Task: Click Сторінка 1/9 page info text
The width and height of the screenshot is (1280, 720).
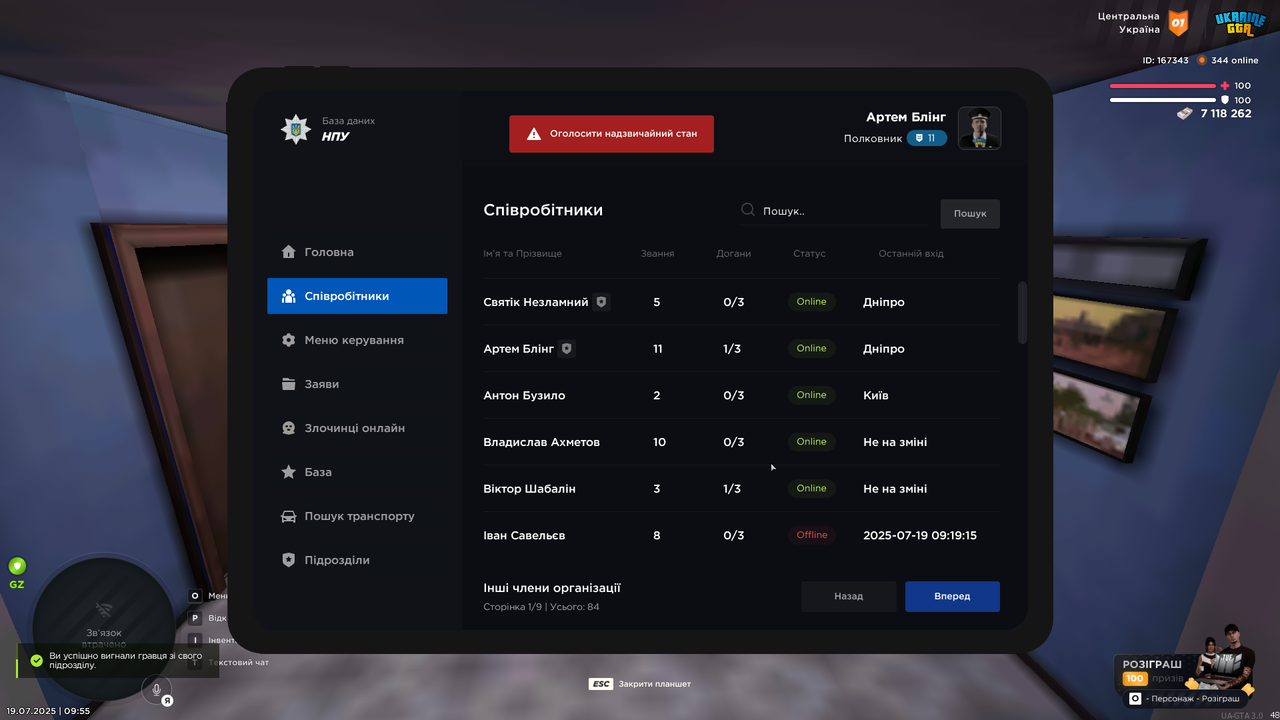Action: coord(541,607)
